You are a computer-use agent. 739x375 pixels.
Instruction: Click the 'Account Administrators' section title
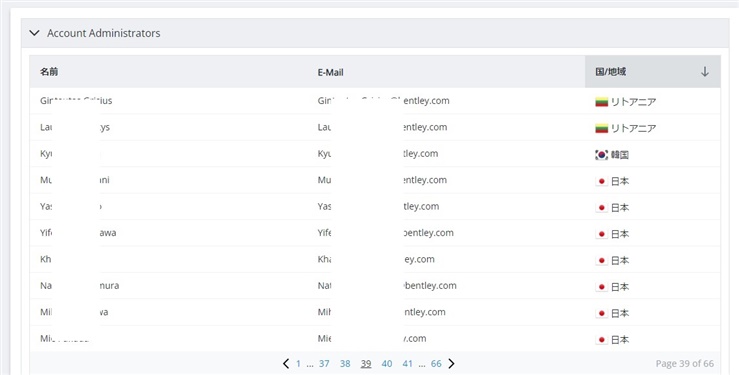[104, 33]
